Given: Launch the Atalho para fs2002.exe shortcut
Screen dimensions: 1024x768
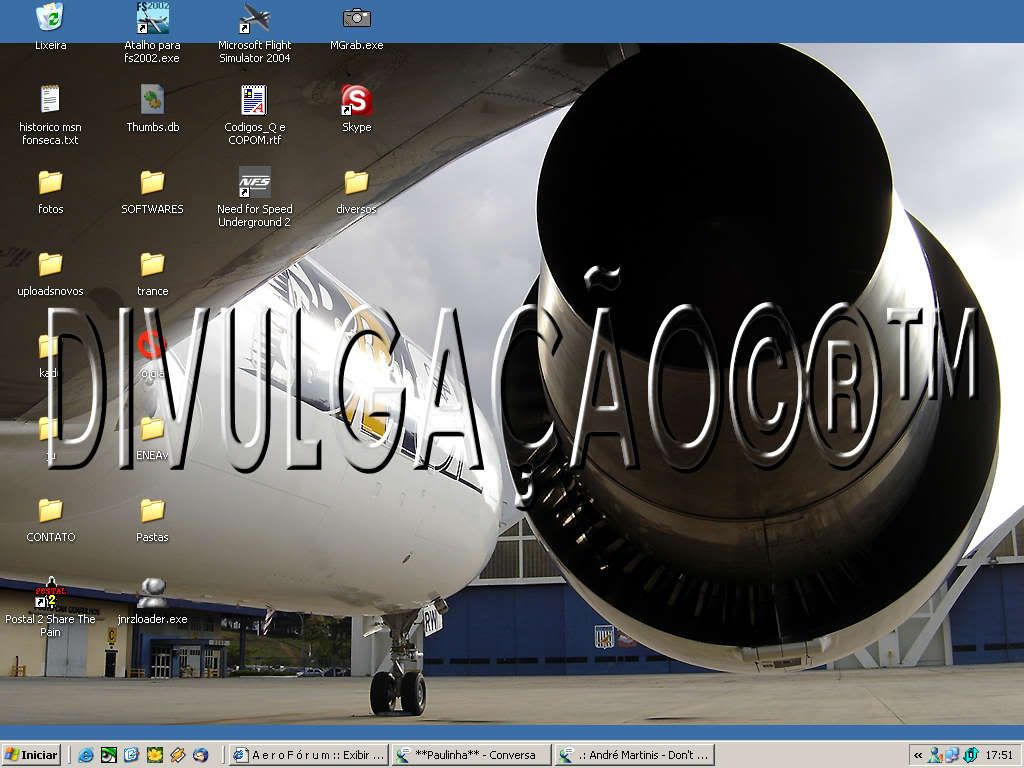Looking at the screenshot, I should [x=152, y=18].
